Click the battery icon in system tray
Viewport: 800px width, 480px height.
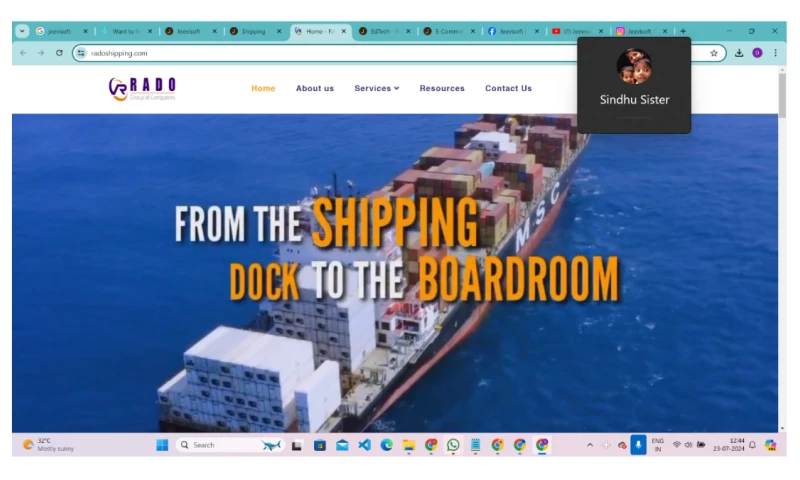coord(701,445)
